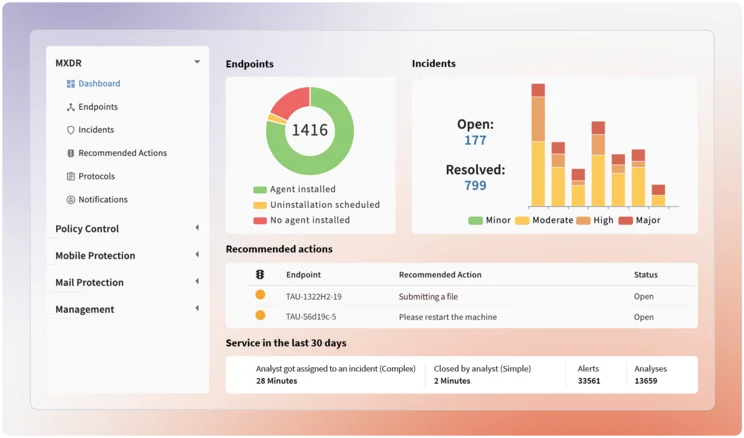Screen dimensions: 744x438
Task: Click the Notifications bell icon
Action: 71,200
